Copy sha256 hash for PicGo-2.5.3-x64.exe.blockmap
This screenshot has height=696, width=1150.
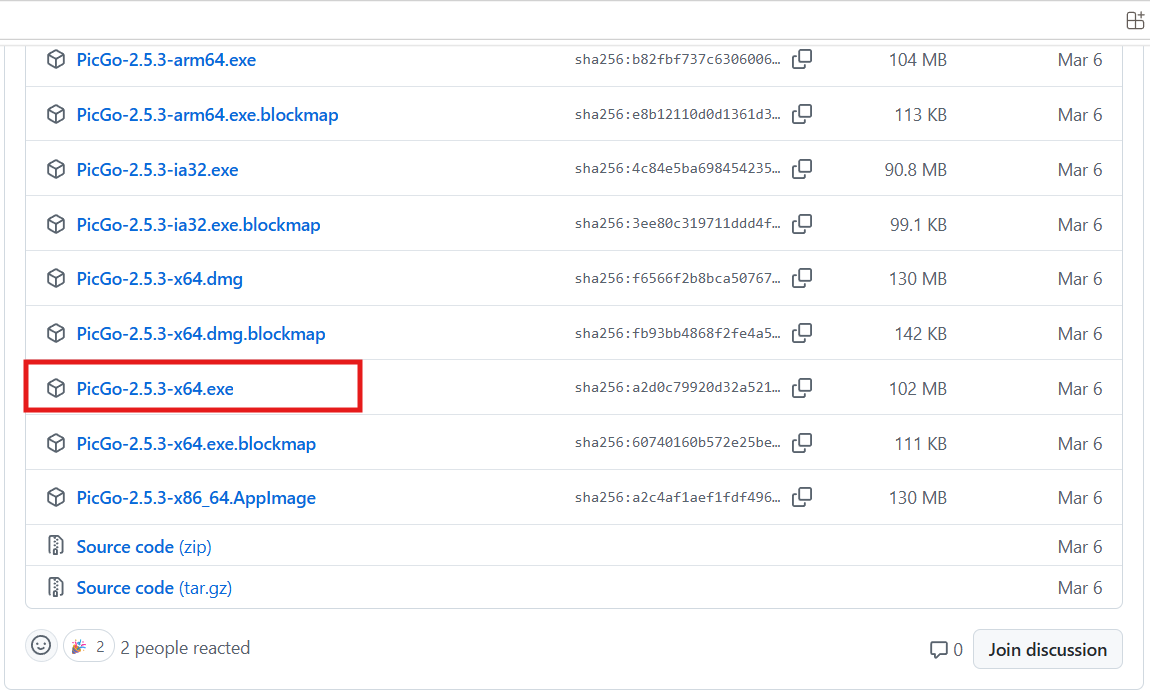tap(802, 443)
